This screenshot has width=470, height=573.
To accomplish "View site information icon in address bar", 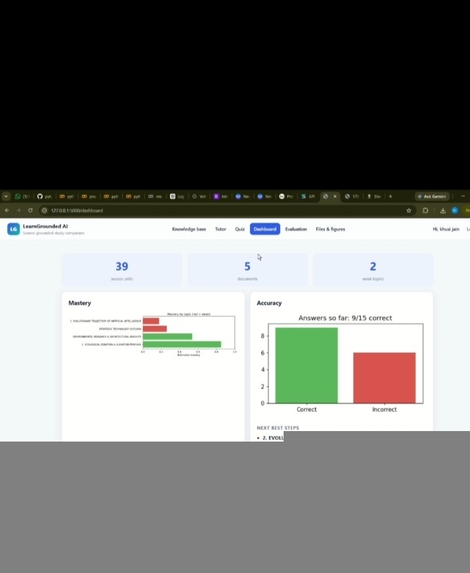I will coord(44,210).
